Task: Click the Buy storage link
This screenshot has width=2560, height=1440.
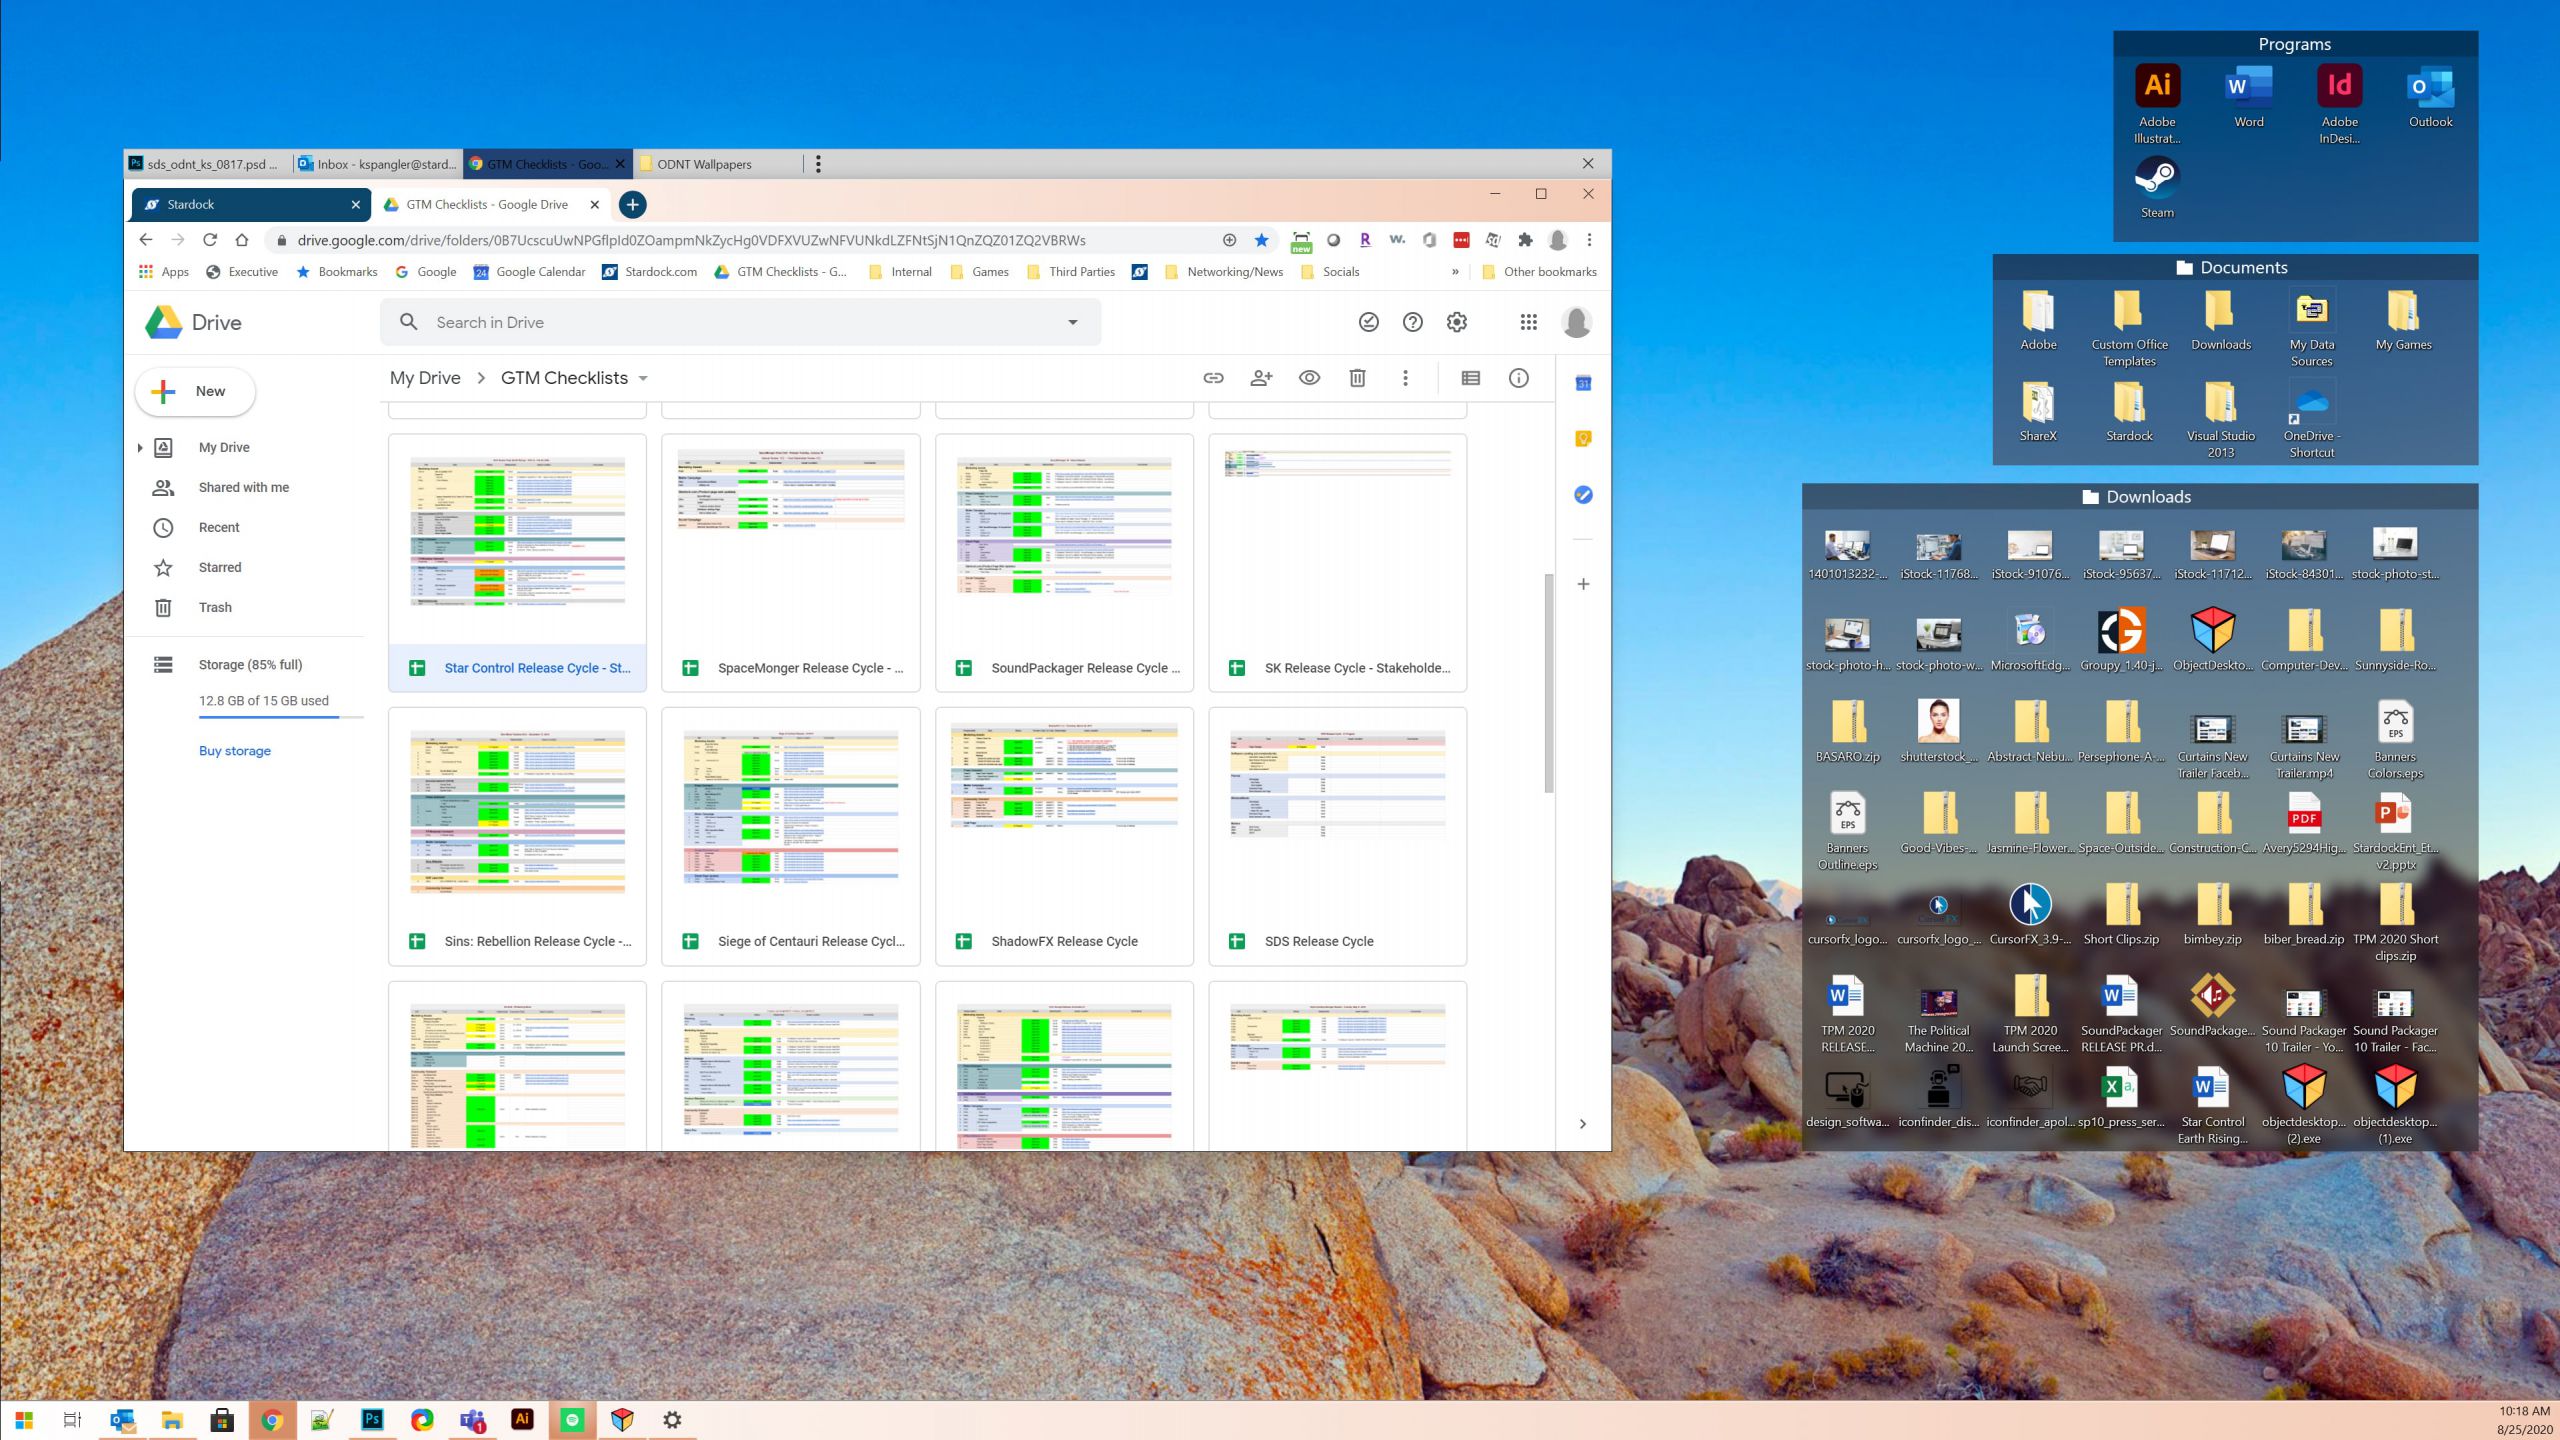Action: (x=234, y=751)
